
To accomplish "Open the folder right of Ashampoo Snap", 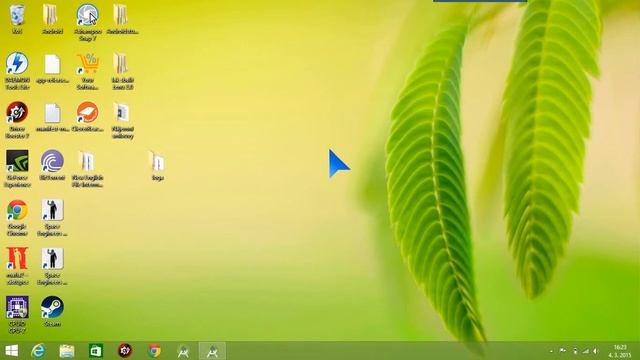I will pos(122,16).
